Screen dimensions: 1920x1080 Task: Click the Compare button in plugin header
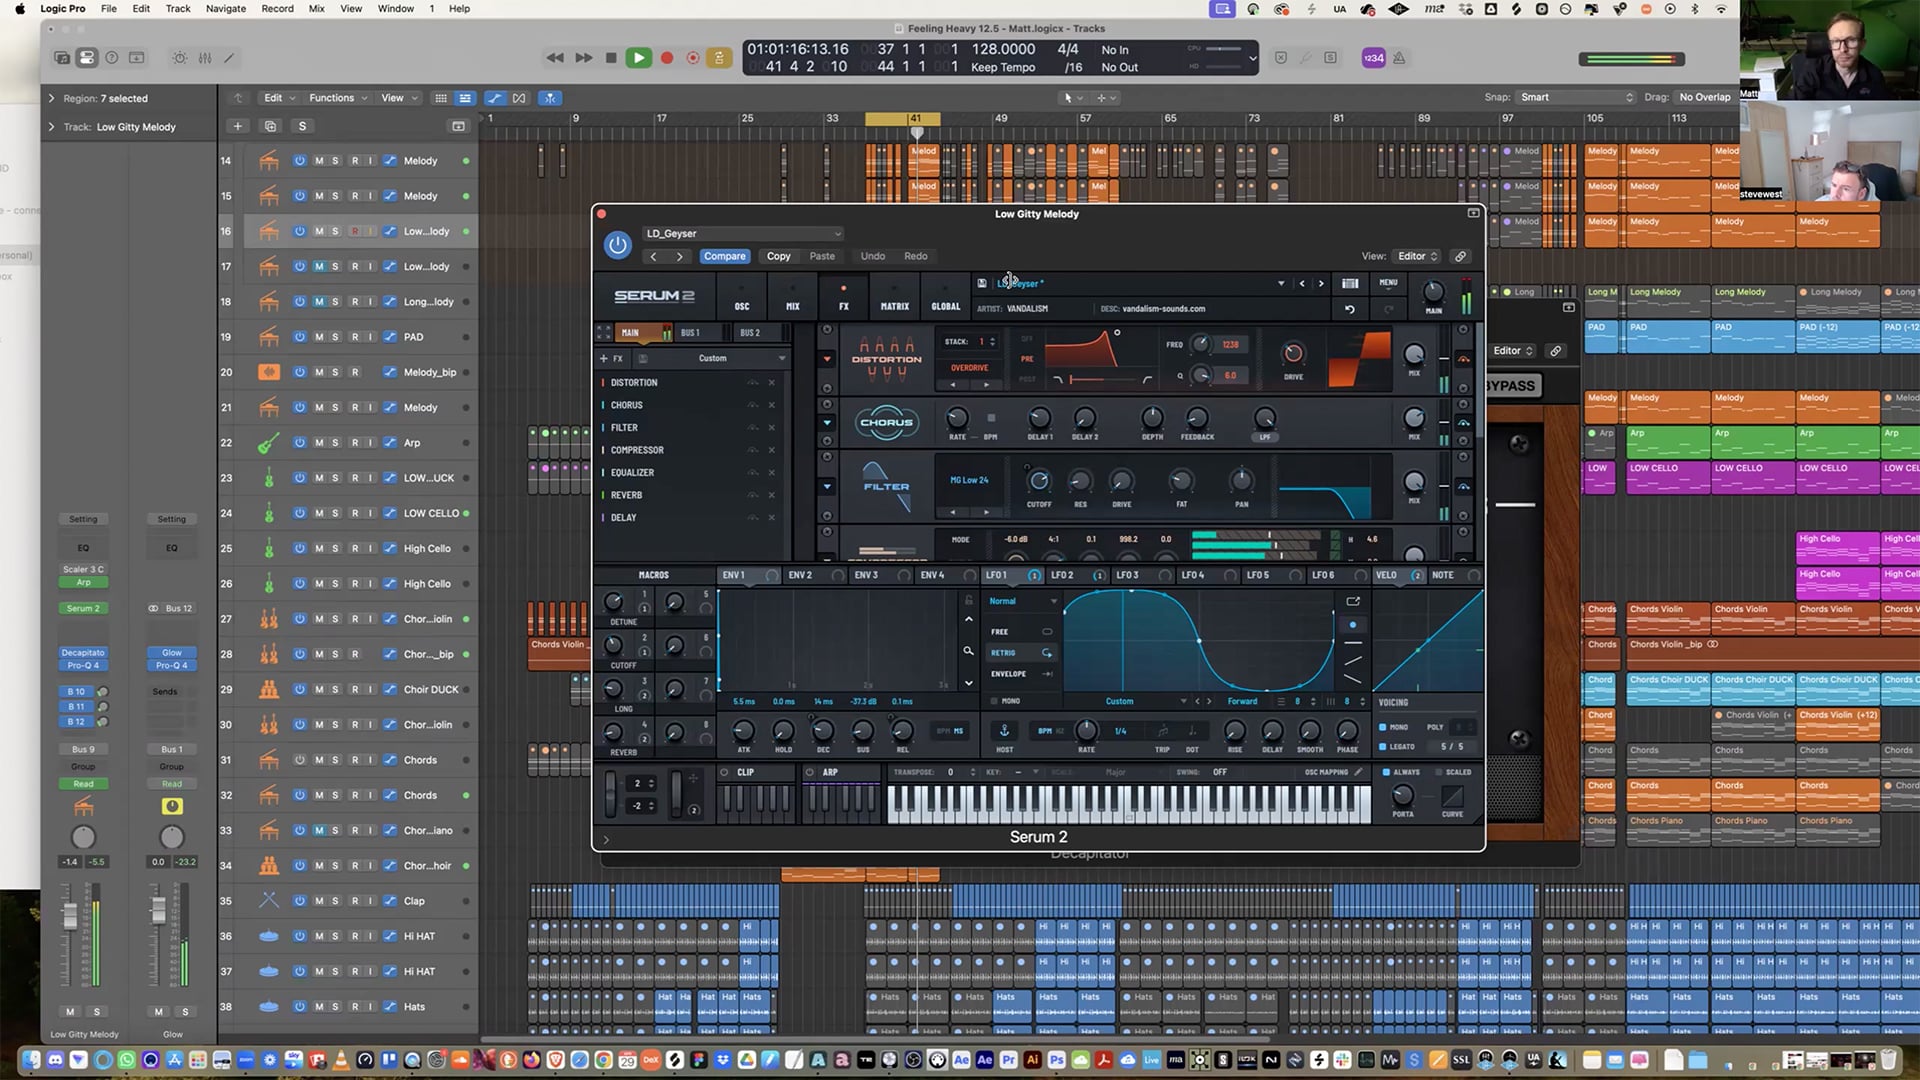tap(724, 256)
